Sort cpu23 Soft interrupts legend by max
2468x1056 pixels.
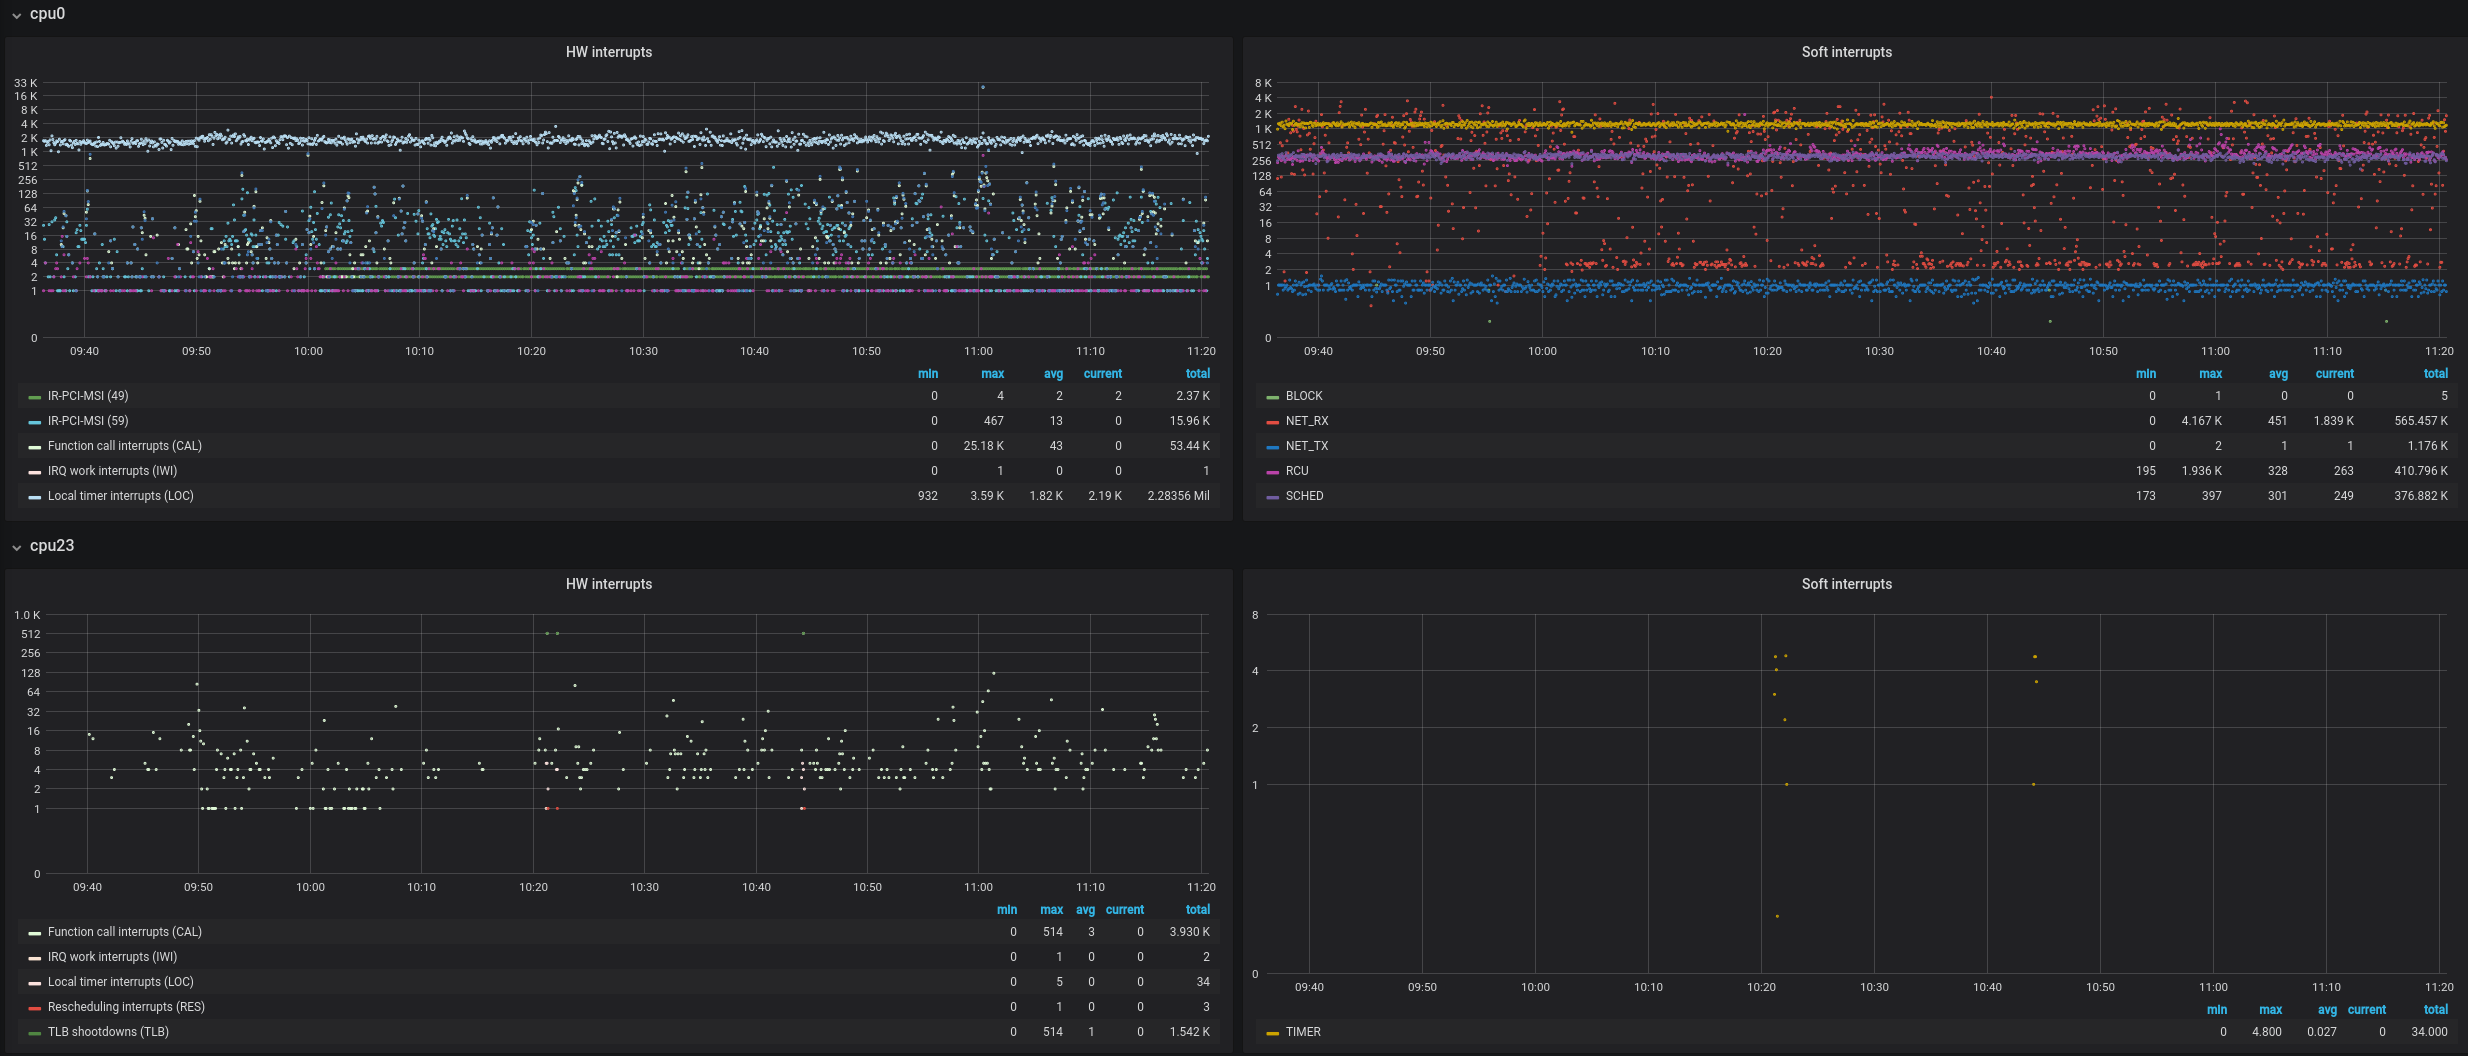(x=2270, y=1010)
